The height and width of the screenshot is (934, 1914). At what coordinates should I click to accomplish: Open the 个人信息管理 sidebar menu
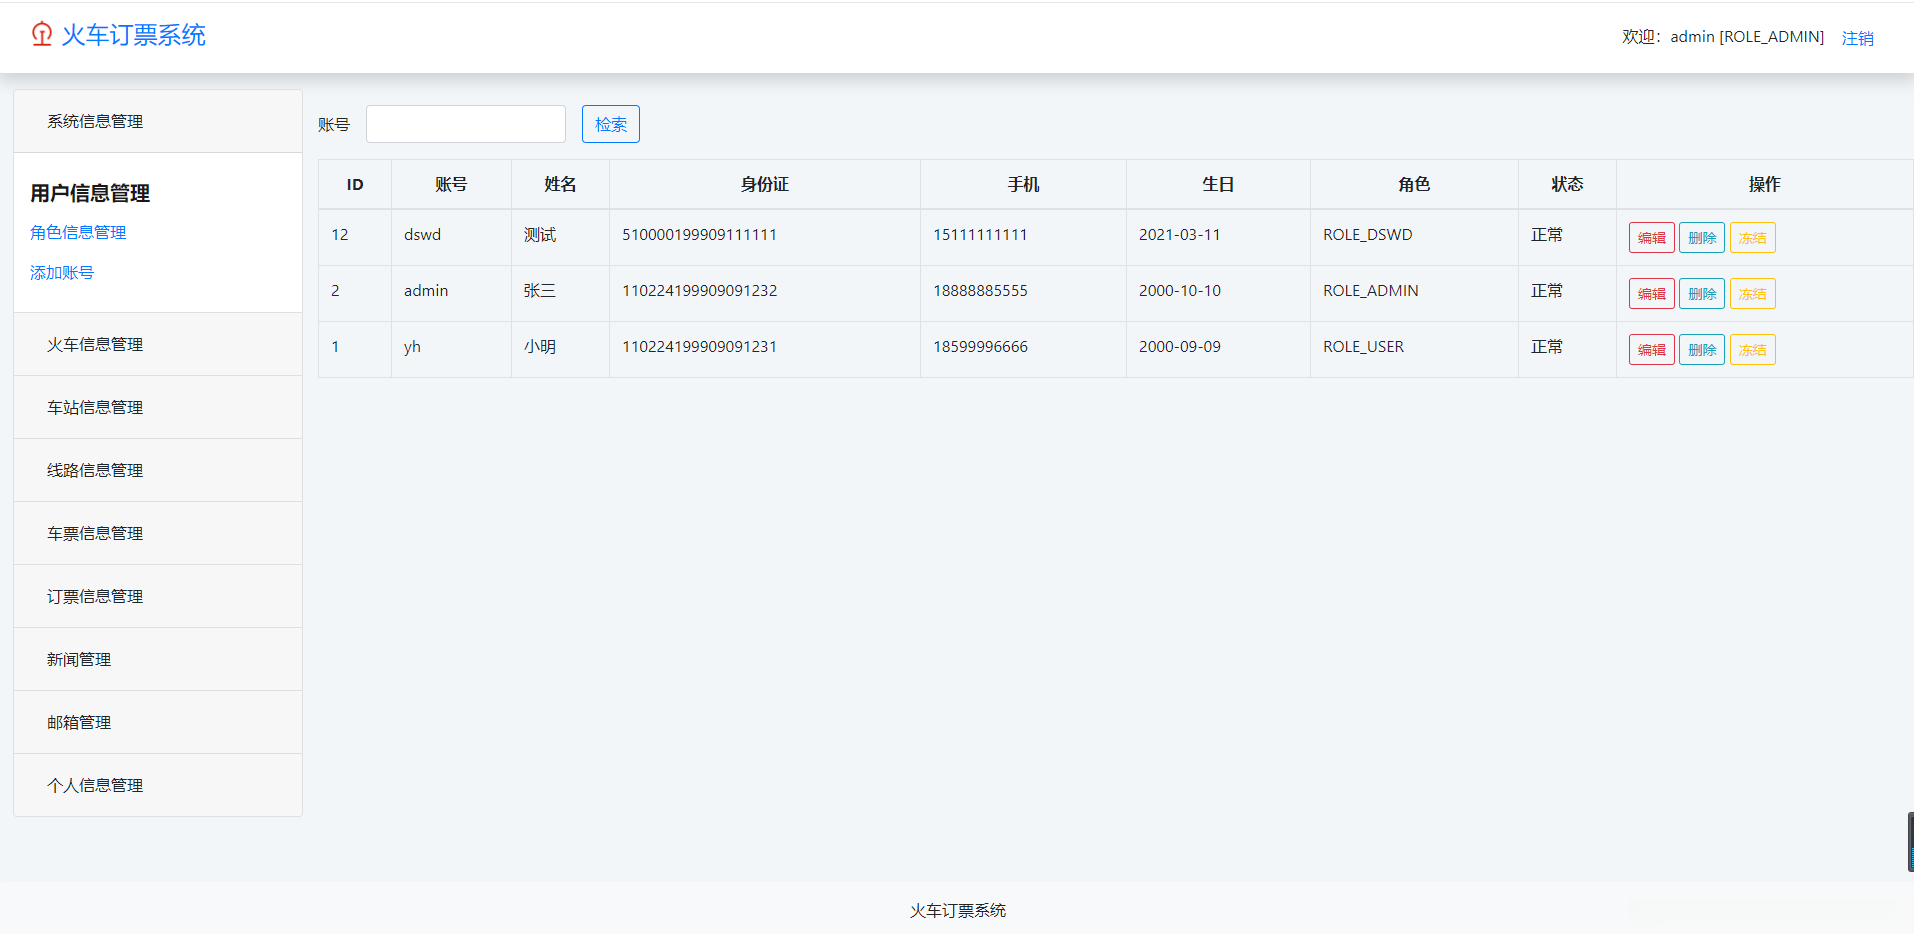point(158,785)
